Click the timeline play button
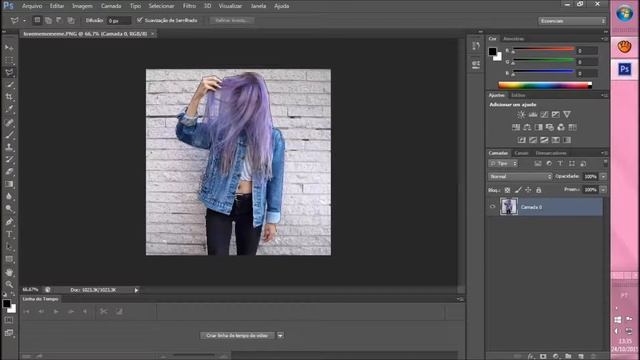 (x=56, y=311)
